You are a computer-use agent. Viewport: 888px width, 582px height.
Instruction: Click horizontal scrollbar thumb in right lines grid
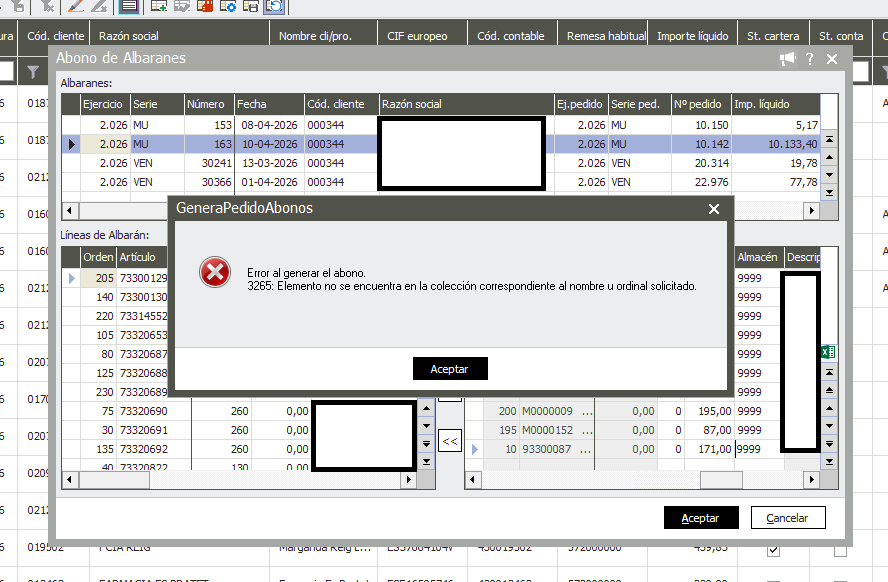[x=721, y=480]
